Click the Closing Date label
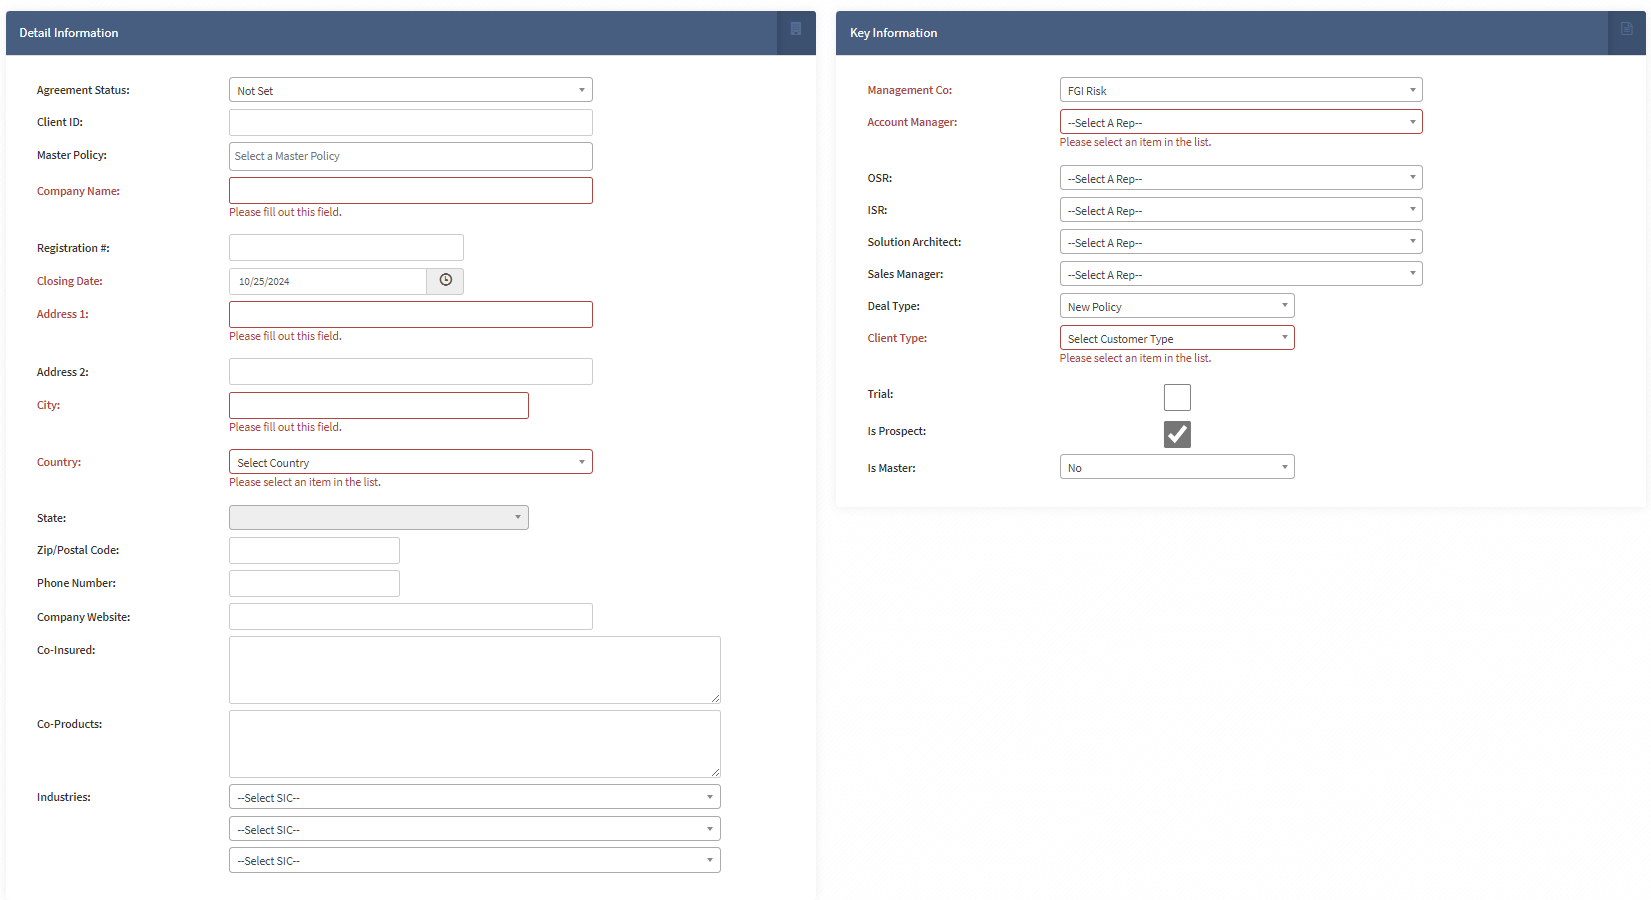Image resolution: width=1651 pixels, height=900 pixels. pos(70,281)
